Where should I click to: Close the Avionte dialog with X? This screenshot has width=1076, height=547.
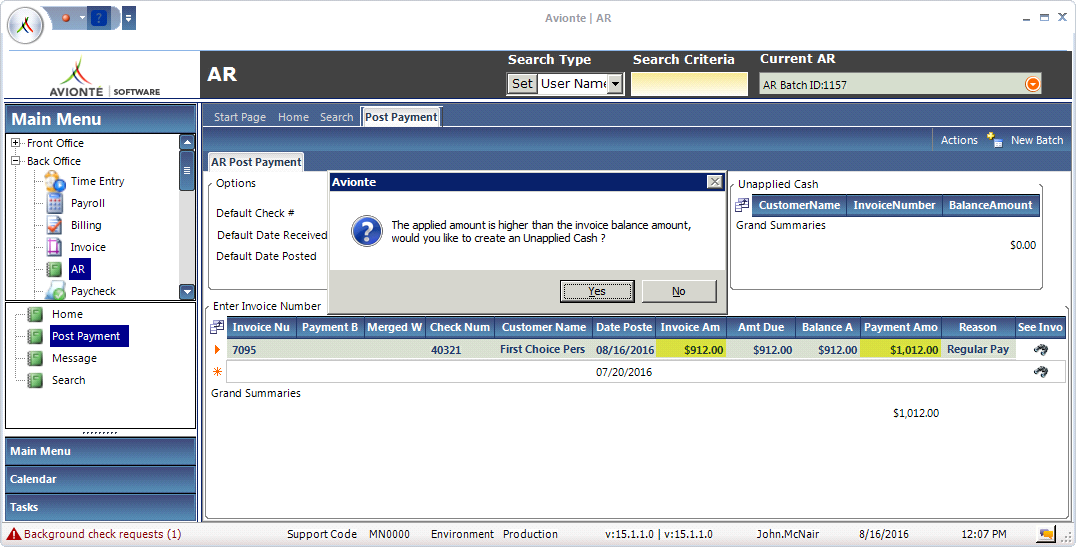click(714, 182)
